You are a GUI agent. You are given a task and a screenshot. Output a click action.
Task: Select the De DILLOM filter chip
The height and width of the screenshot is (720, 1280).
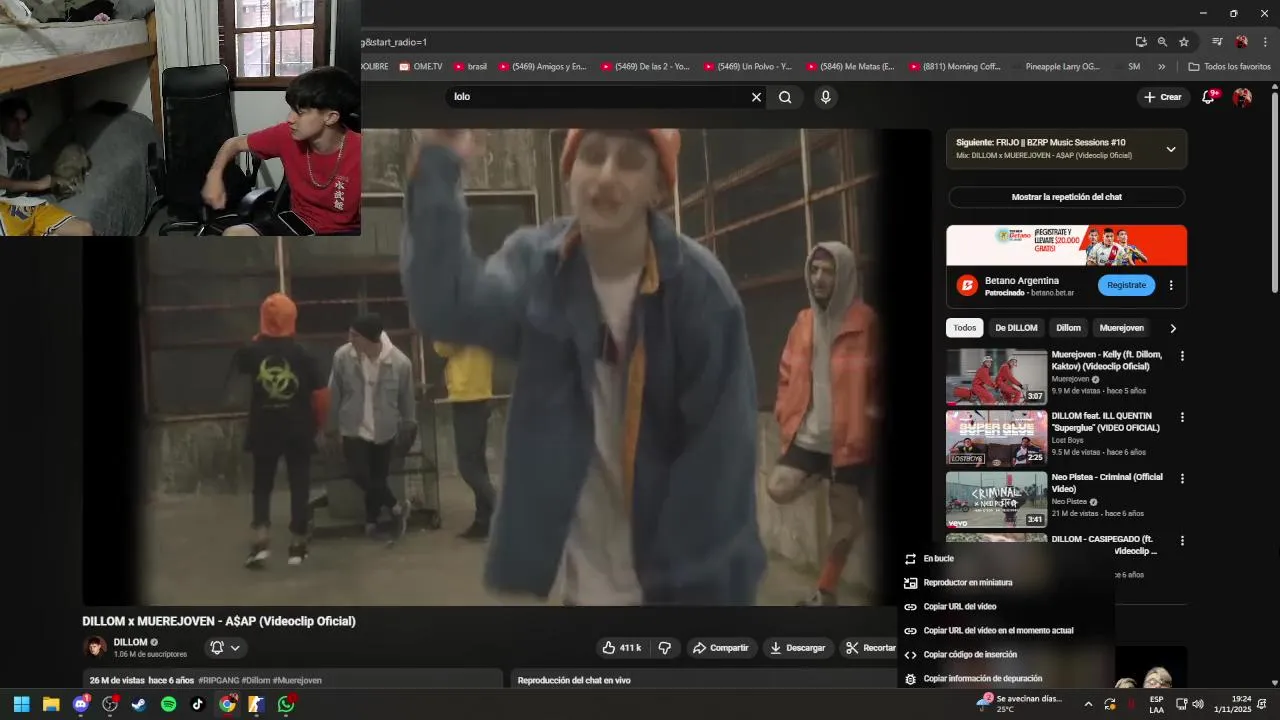(1016, 328)
